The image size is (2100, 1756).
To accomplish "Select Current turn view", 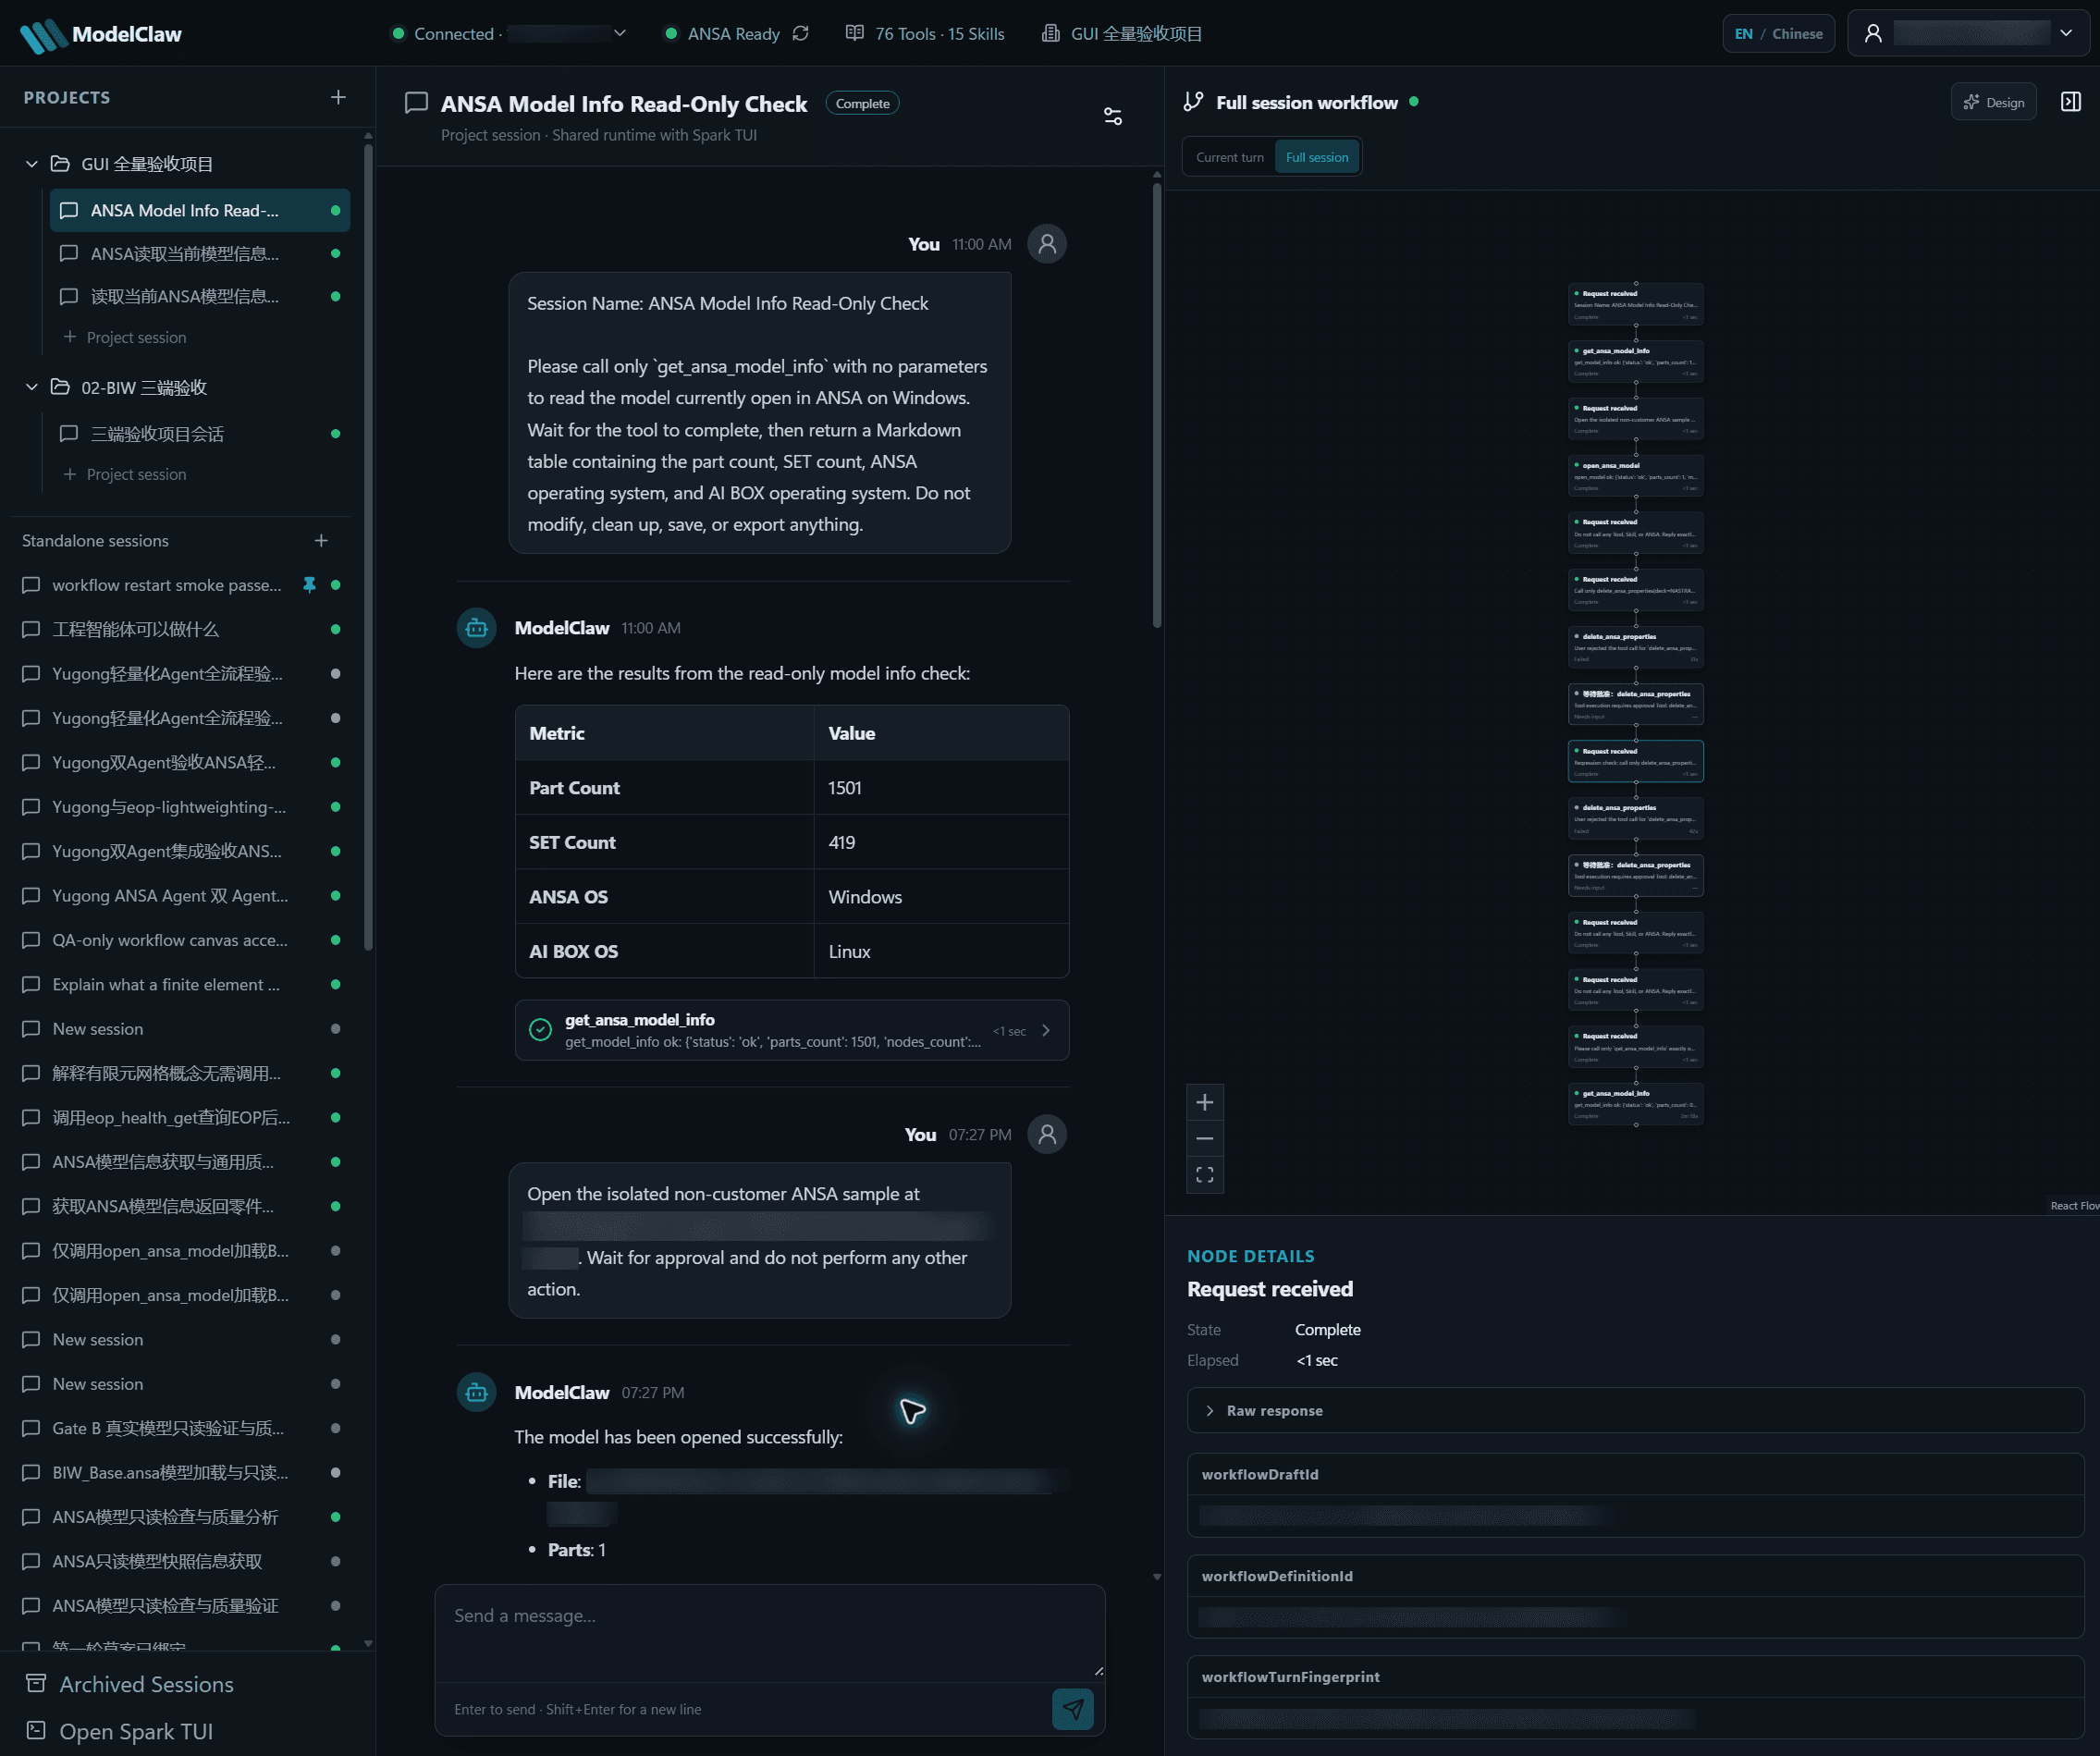I will (1229, 158).
